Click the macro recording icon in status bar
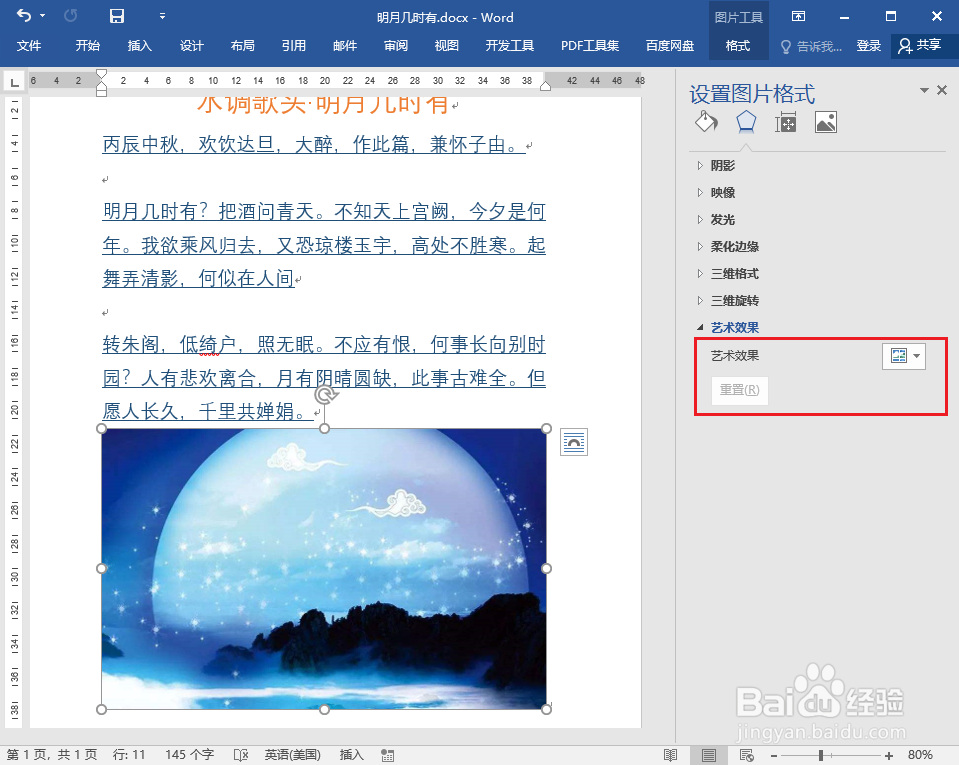The width and height of the screenshot is (959, 765). [387, 755]
